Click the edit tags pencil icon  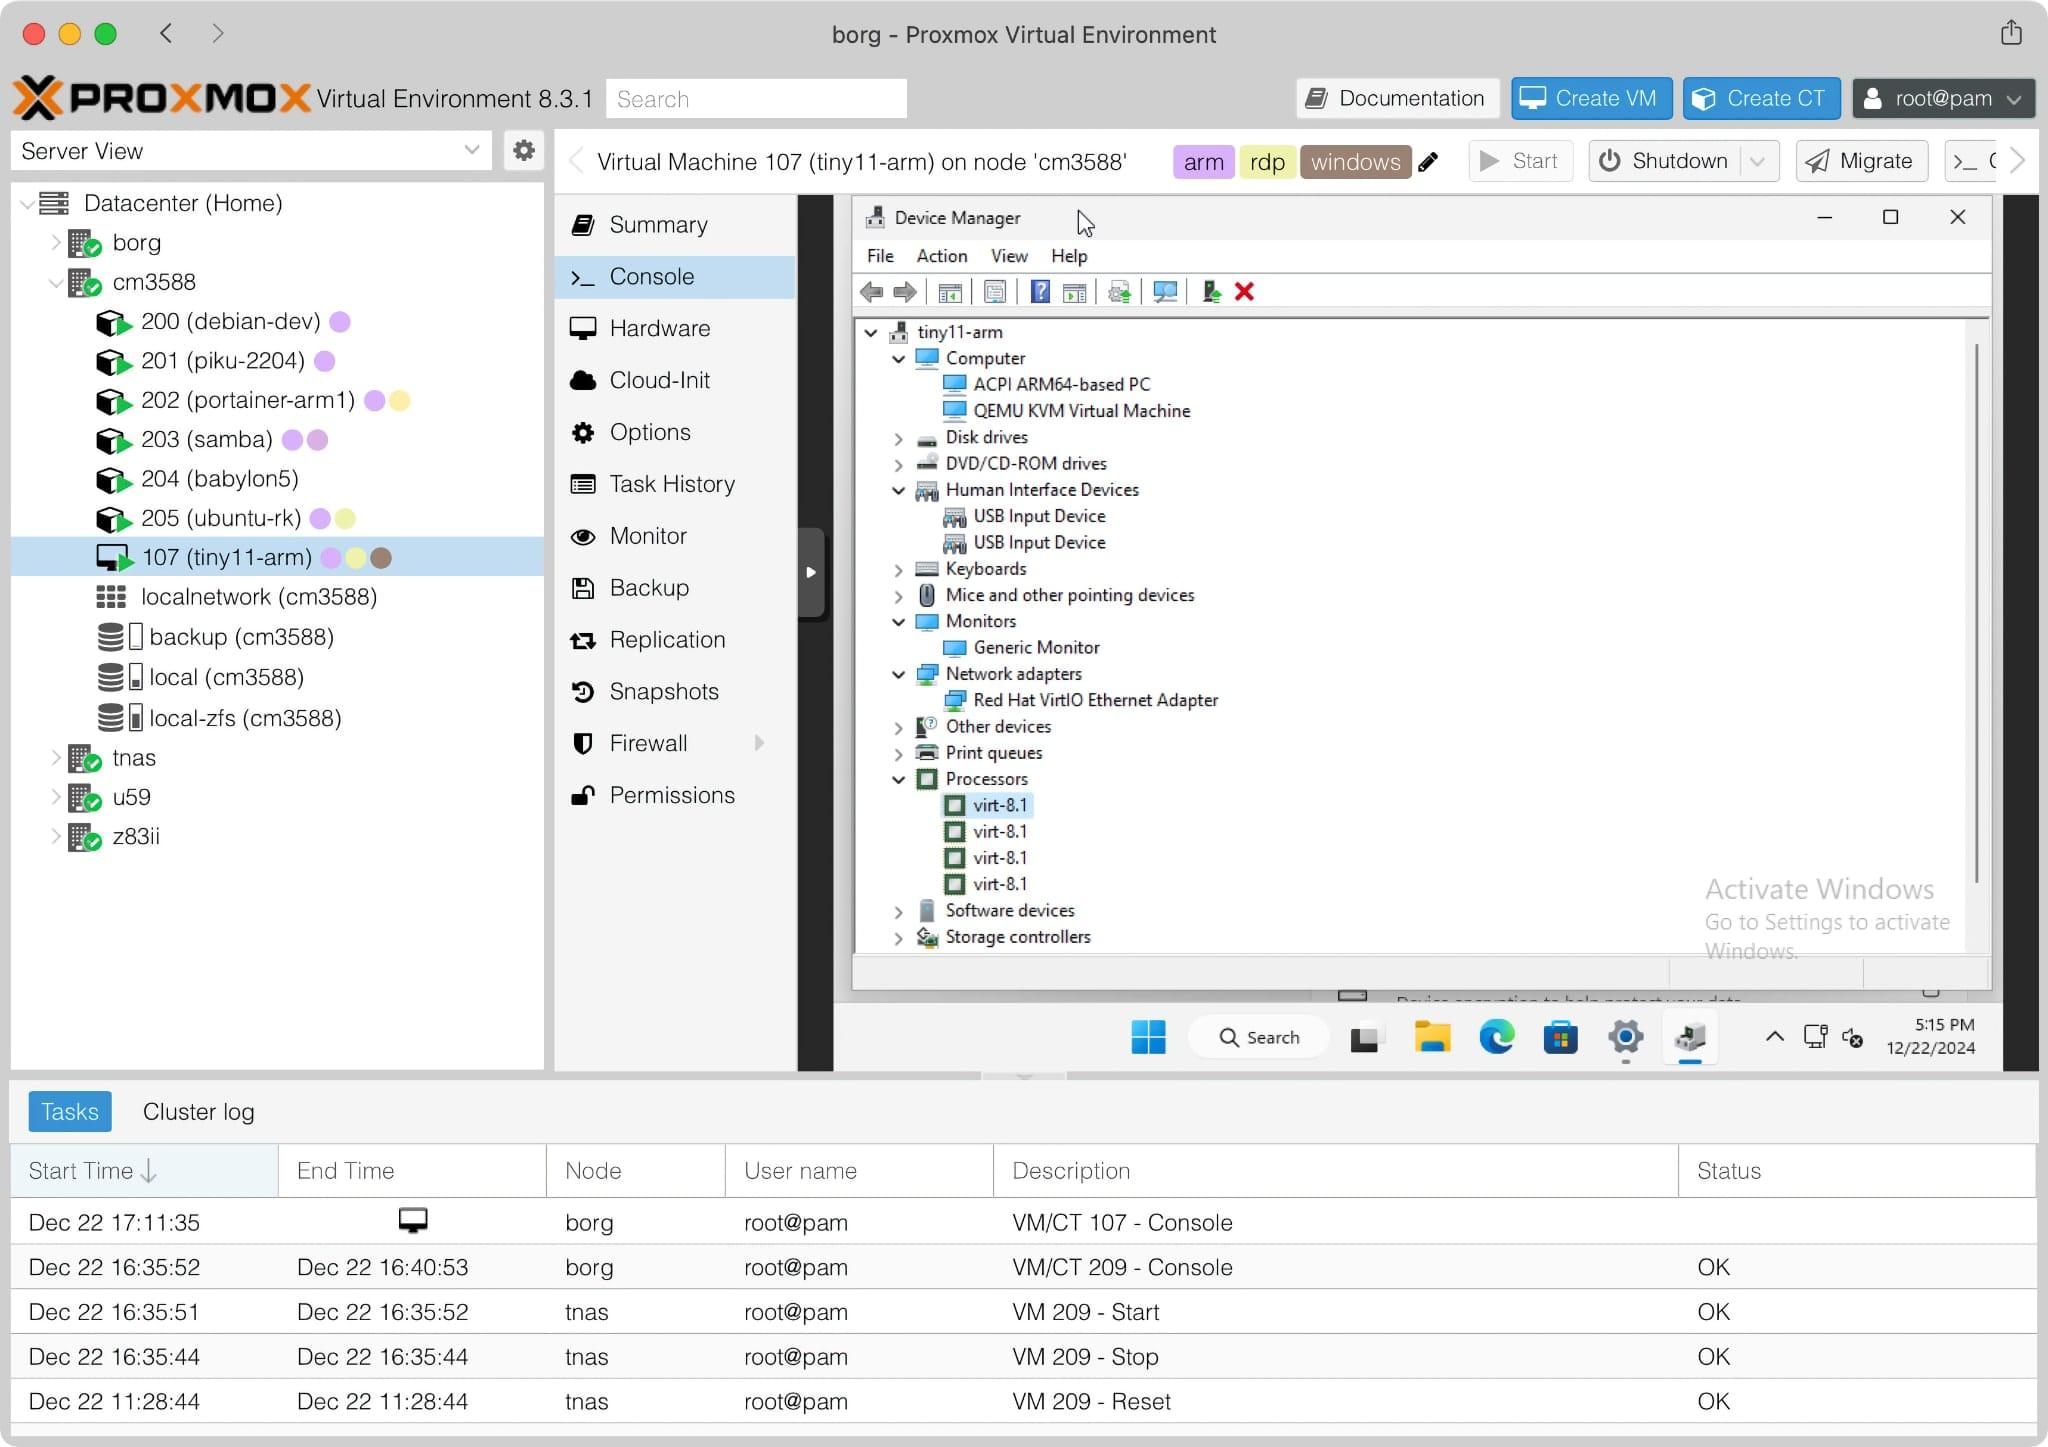point(1429,162)
